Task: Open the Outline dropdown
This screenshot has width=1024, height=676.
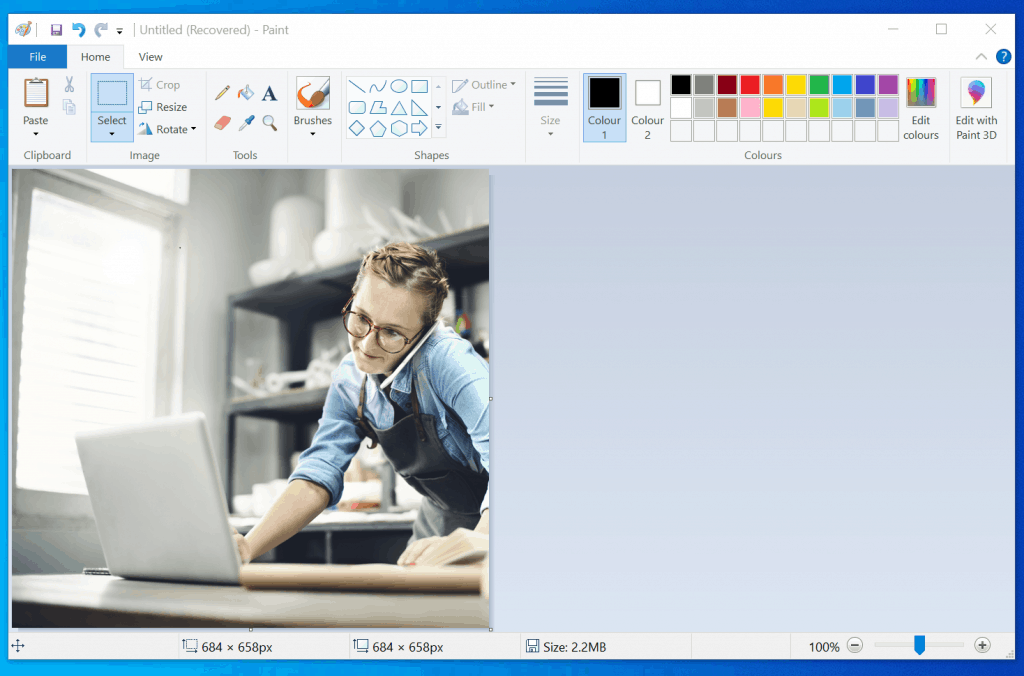Action: pyautogui.click(x=484, y=84)
